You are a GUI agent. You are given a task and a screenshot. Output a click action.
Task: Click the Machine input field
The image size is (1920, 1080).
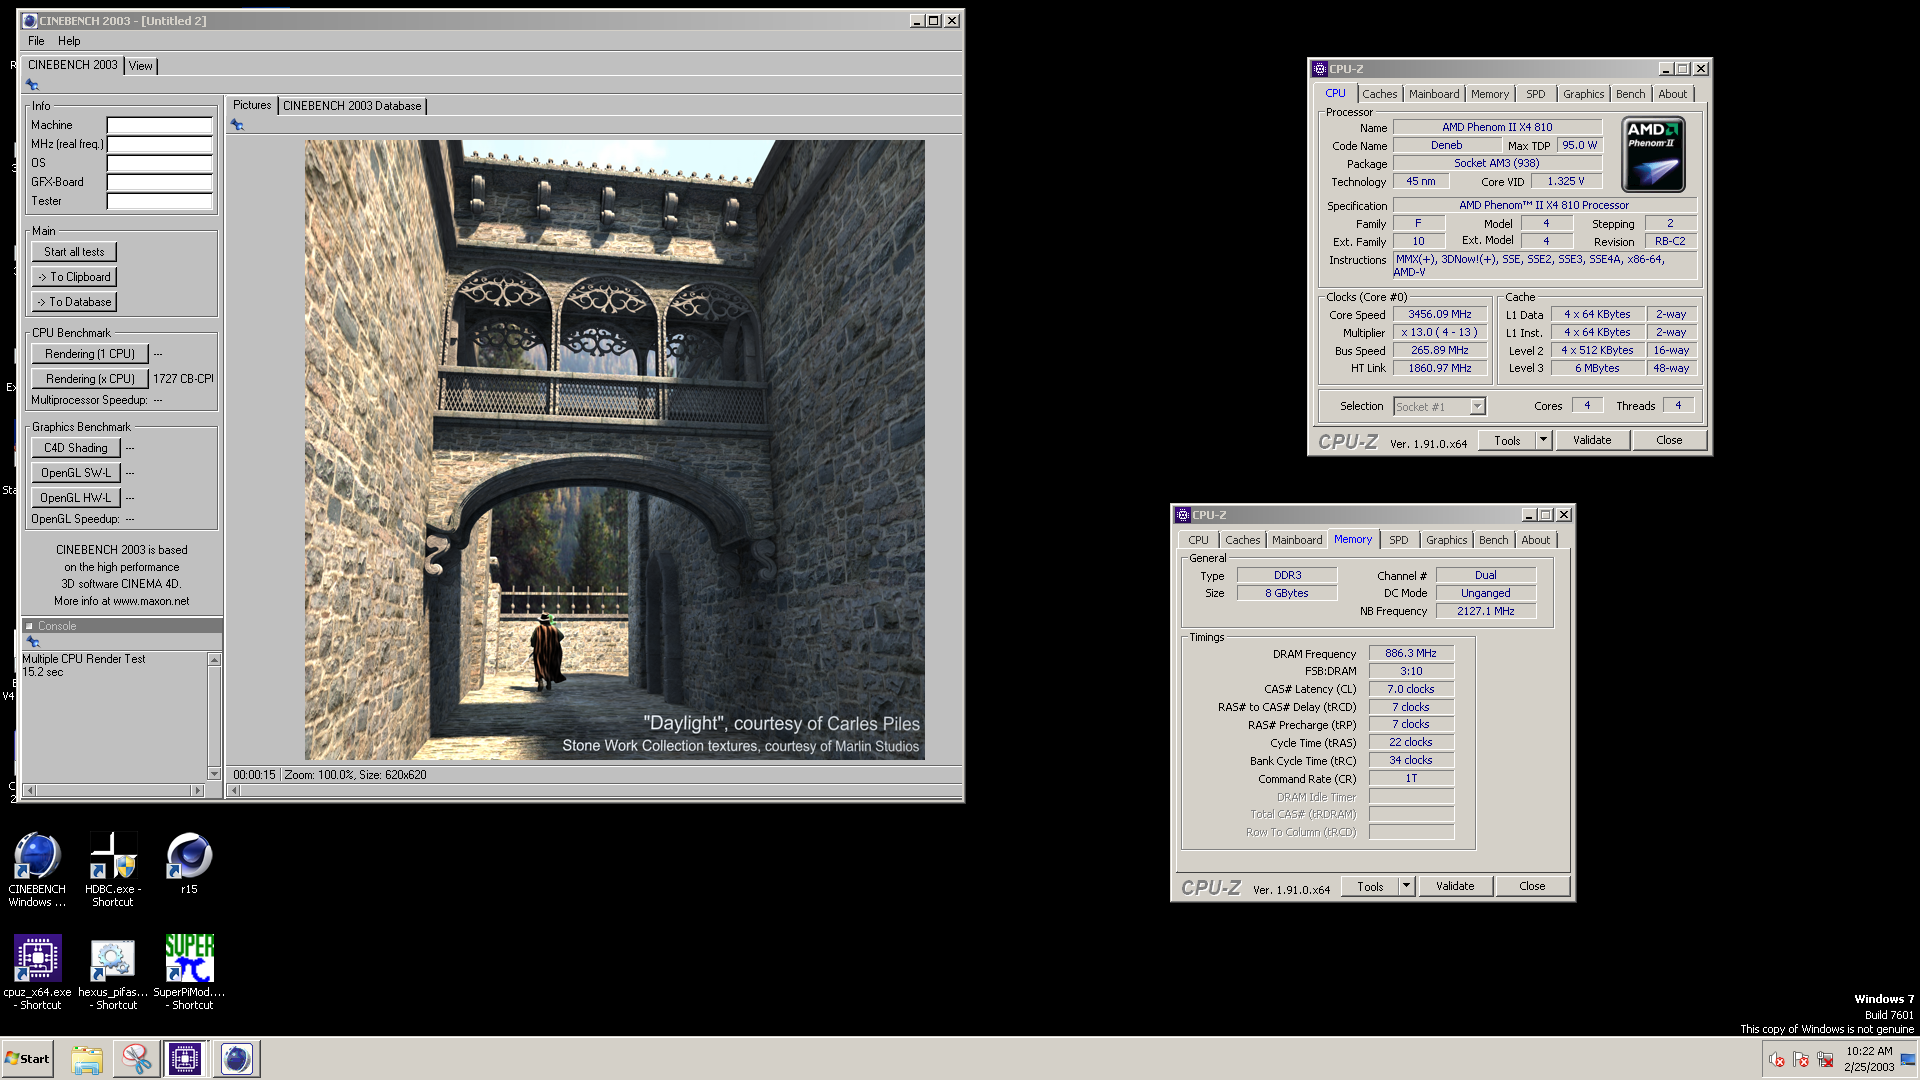pos(160,126)
